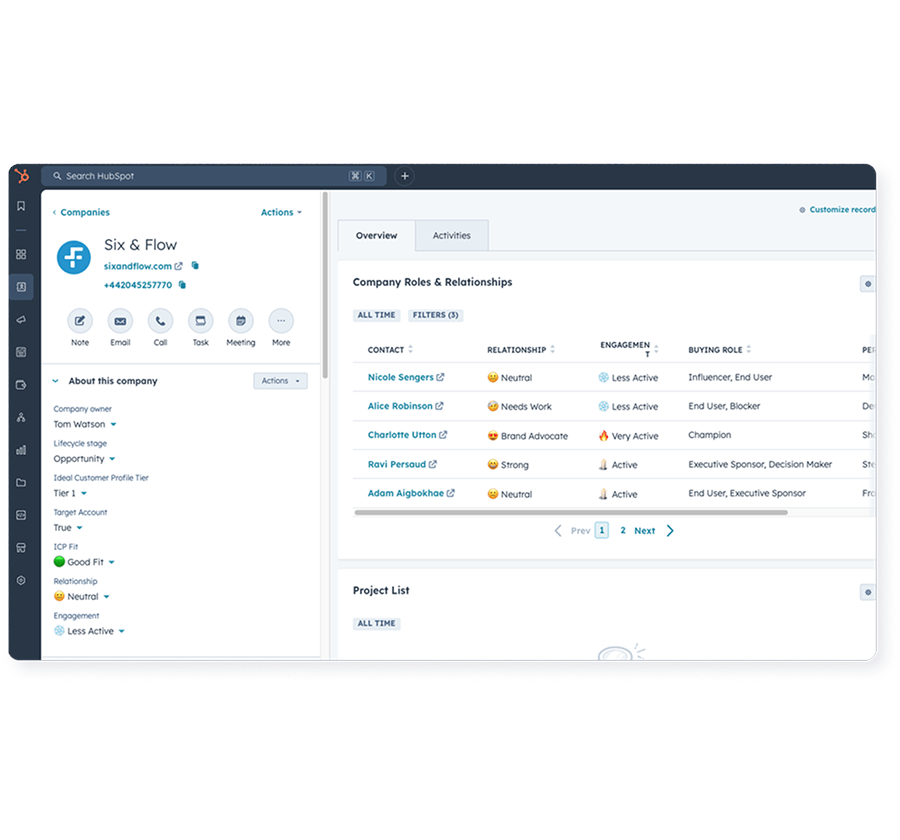
Task: Open Ravi Persaud external link icon
Action: coord(433,464)
